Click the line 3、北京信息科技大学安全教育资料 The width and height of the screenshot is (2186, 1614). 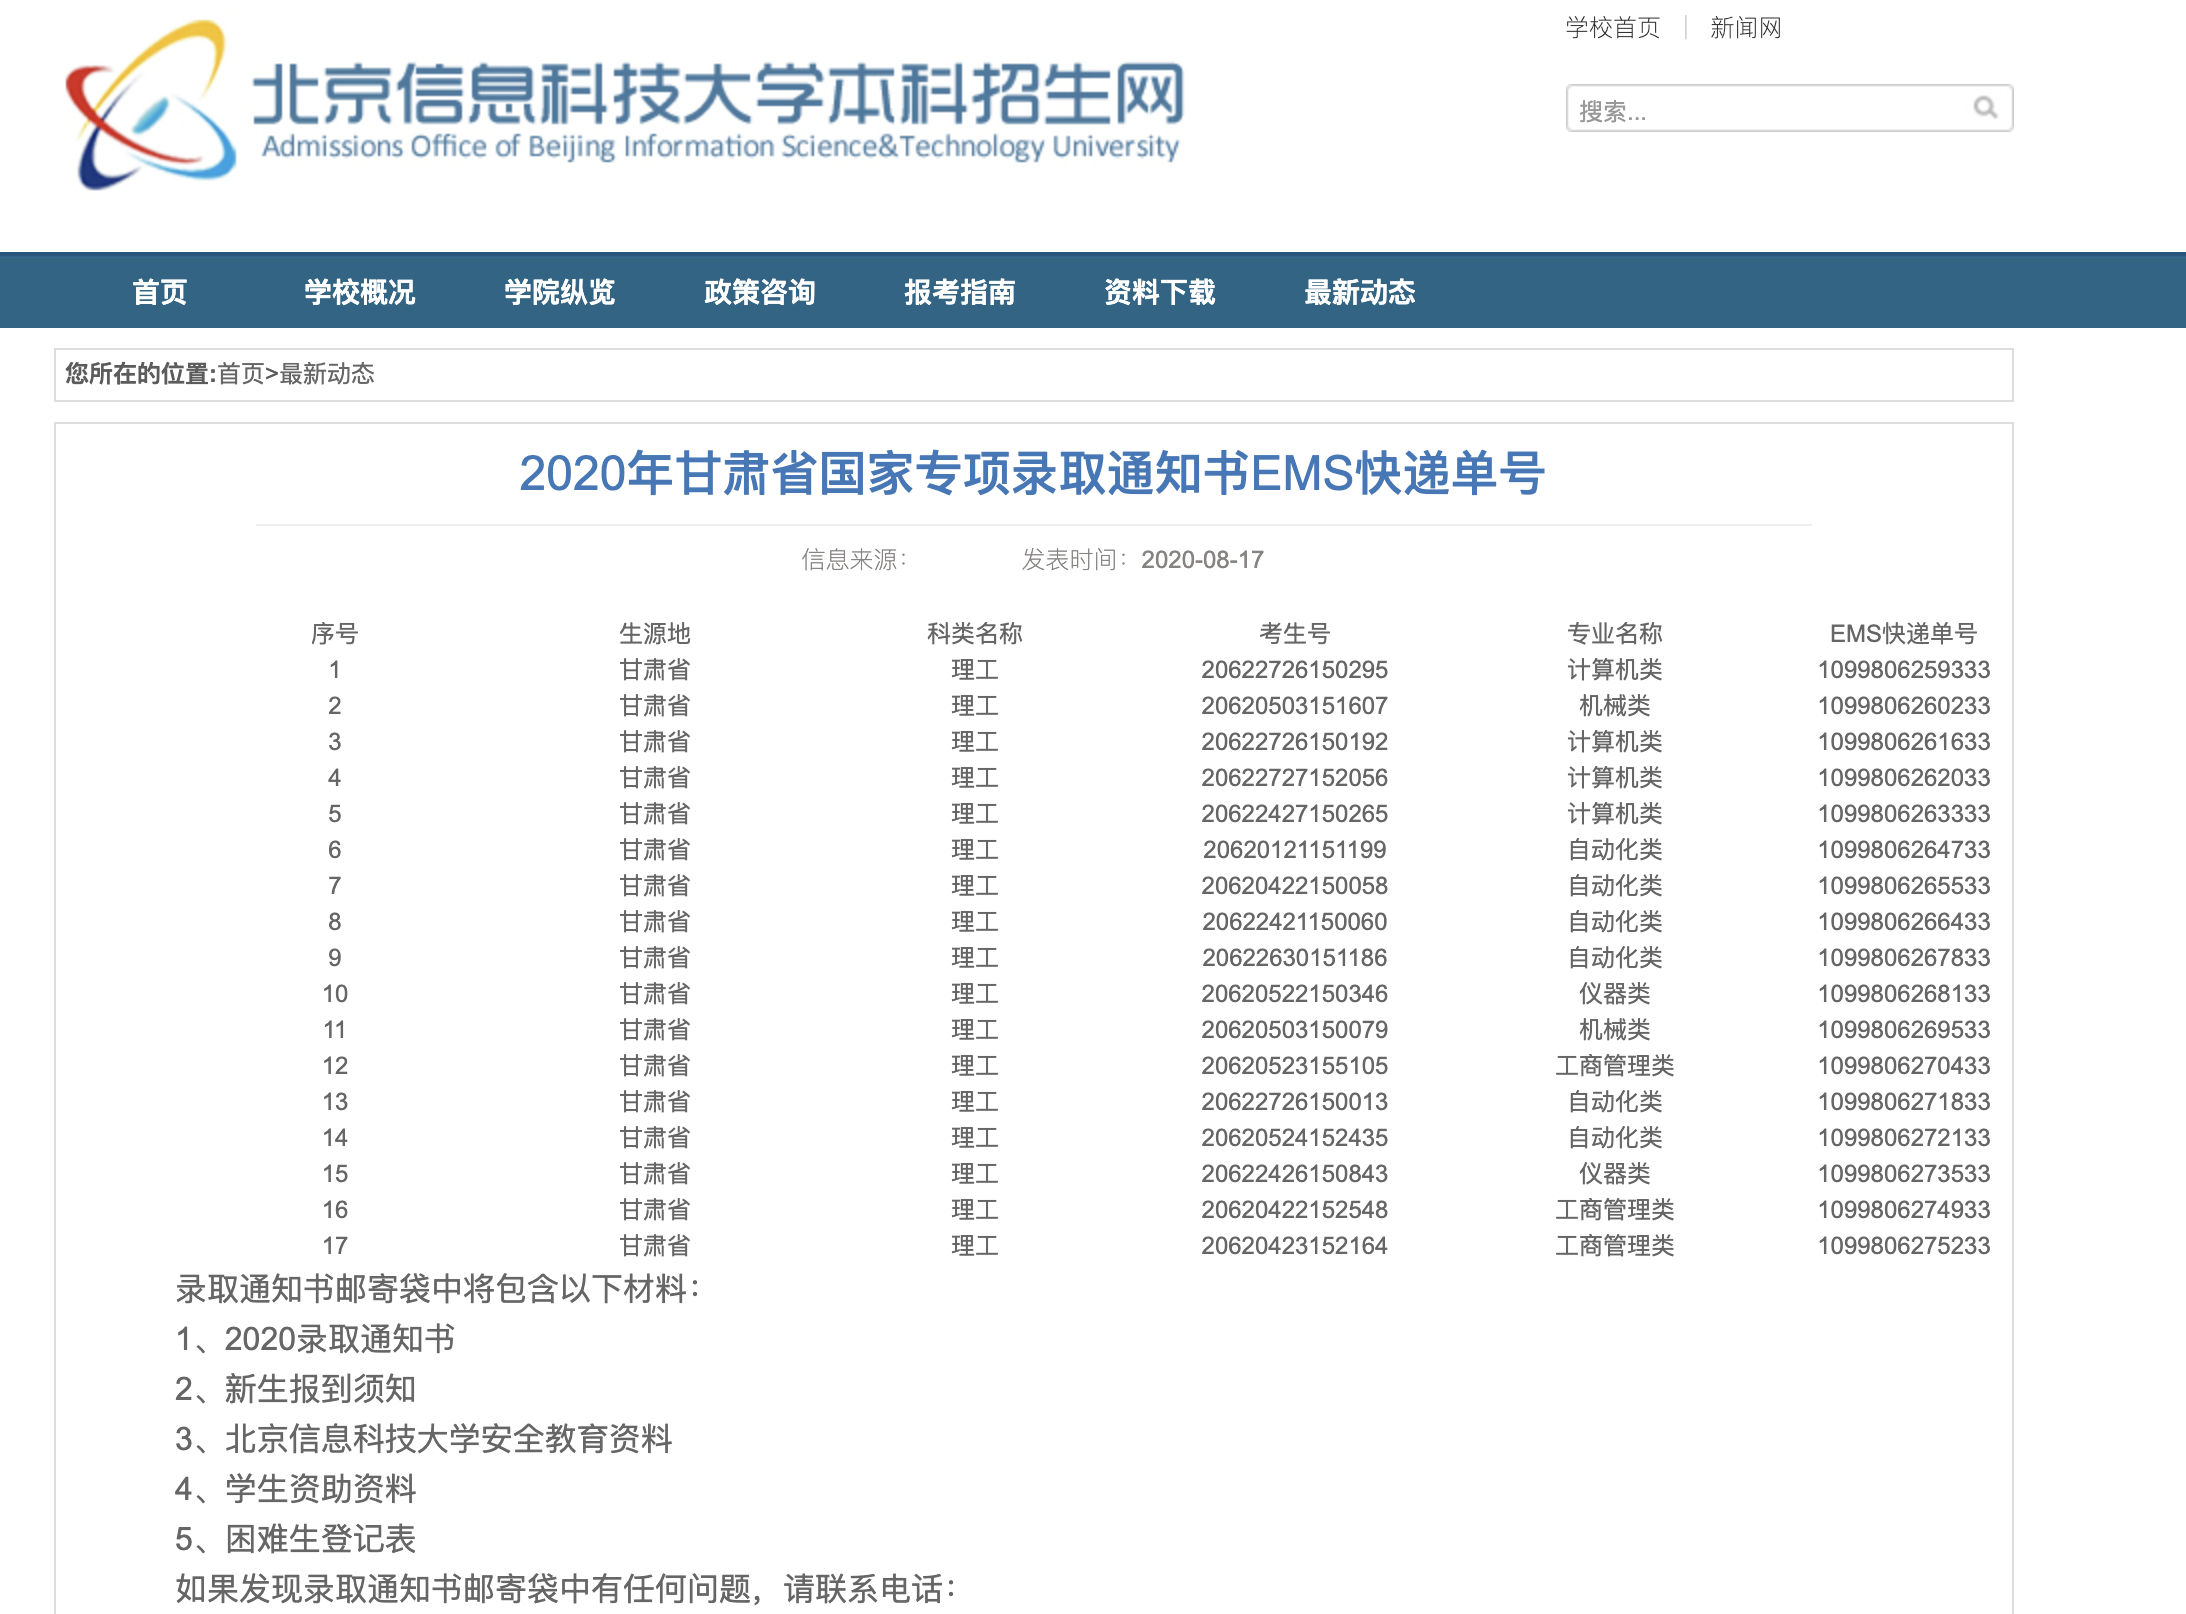(424, 1439)
